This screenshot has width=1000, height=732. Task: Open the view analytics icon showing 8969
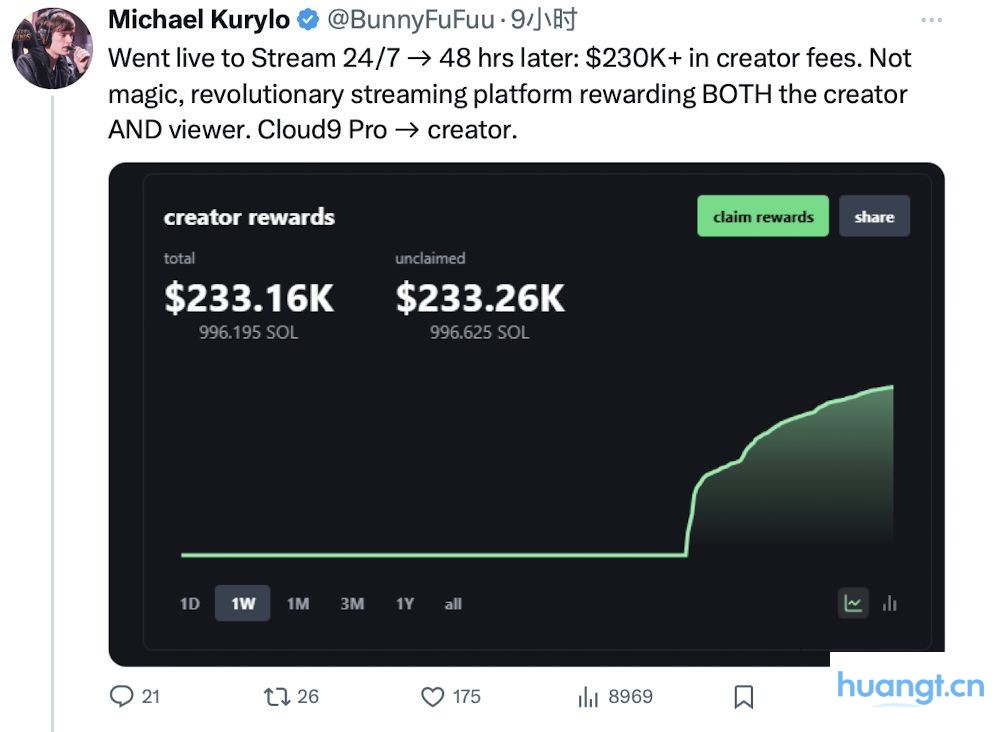tap(588, 697)
